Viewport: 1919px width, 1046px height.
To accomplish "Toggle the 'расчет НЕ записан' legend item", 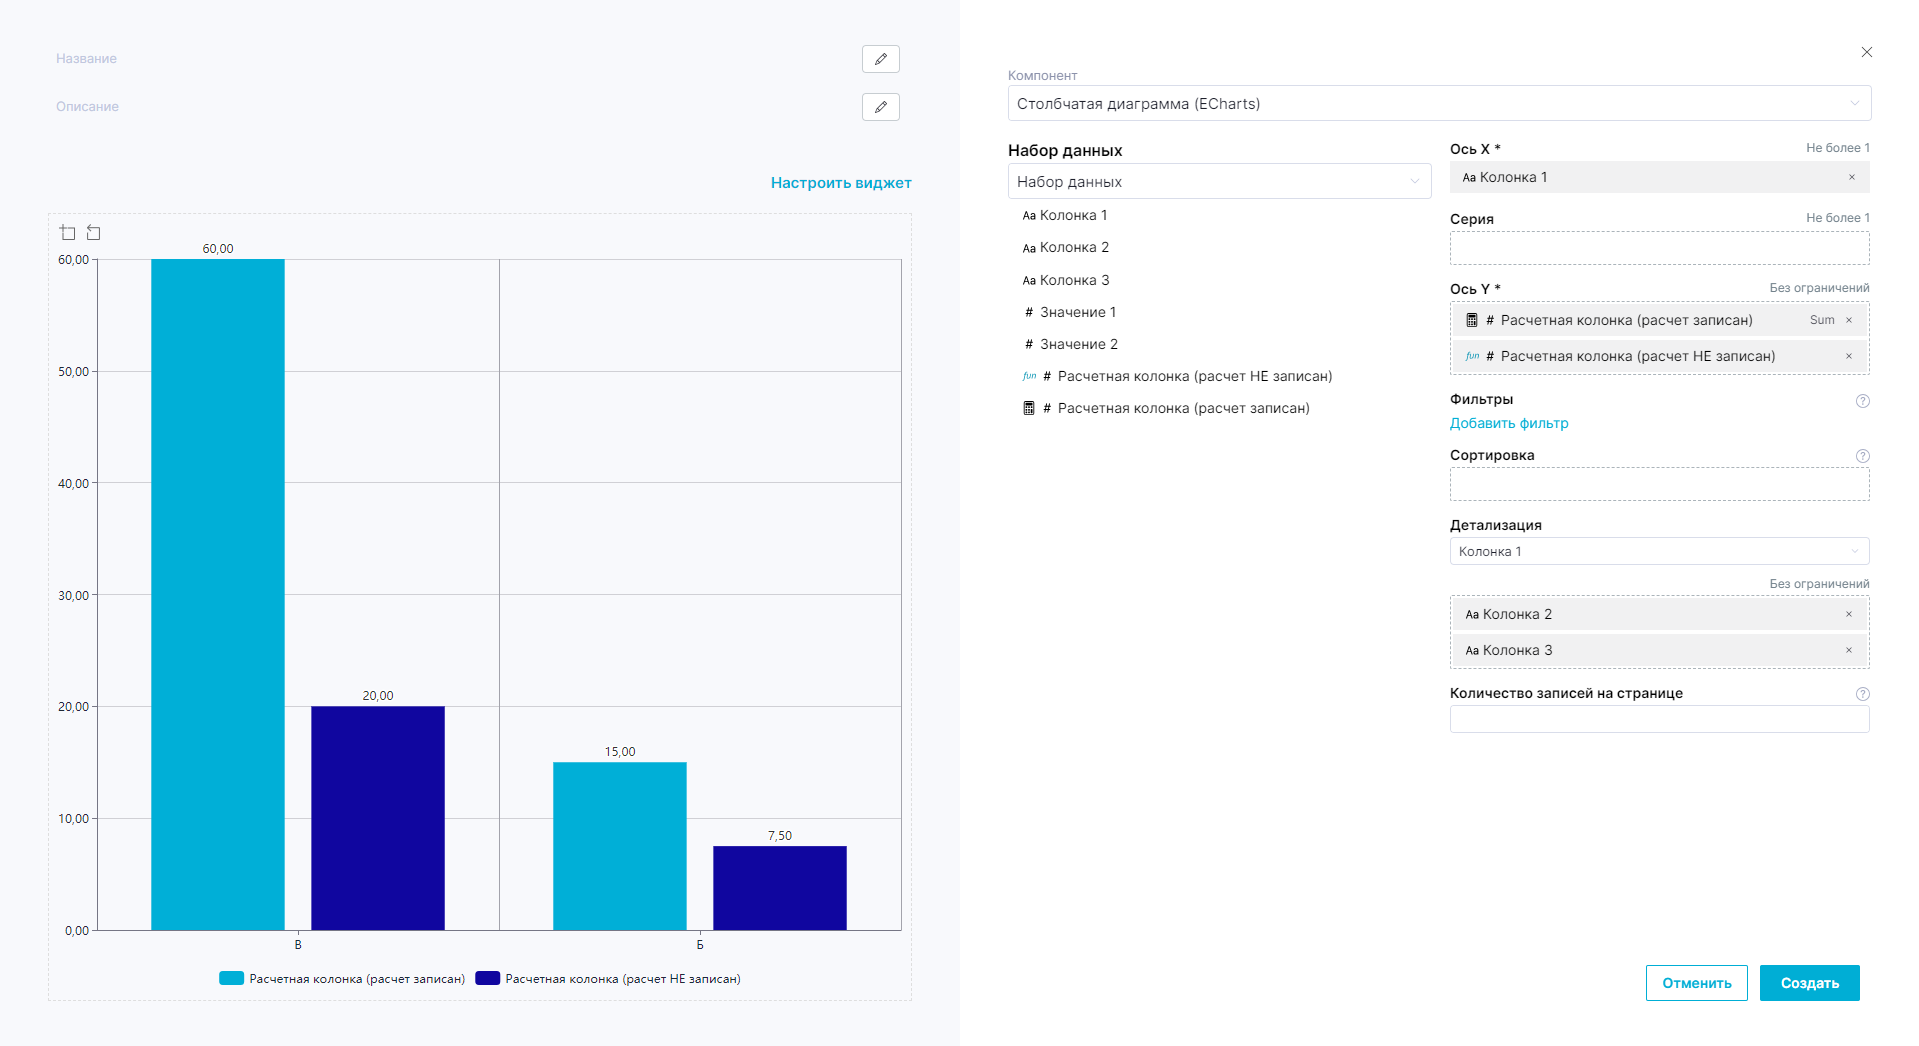I will (x=608, y=979).
